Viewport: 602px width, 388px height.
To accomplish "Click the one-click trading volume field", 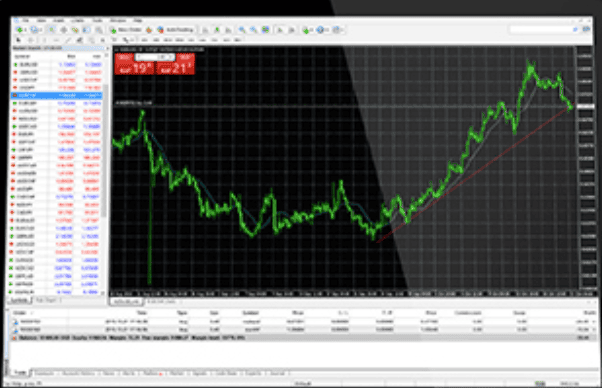I will pyautogui.click(x=155, y=57).
